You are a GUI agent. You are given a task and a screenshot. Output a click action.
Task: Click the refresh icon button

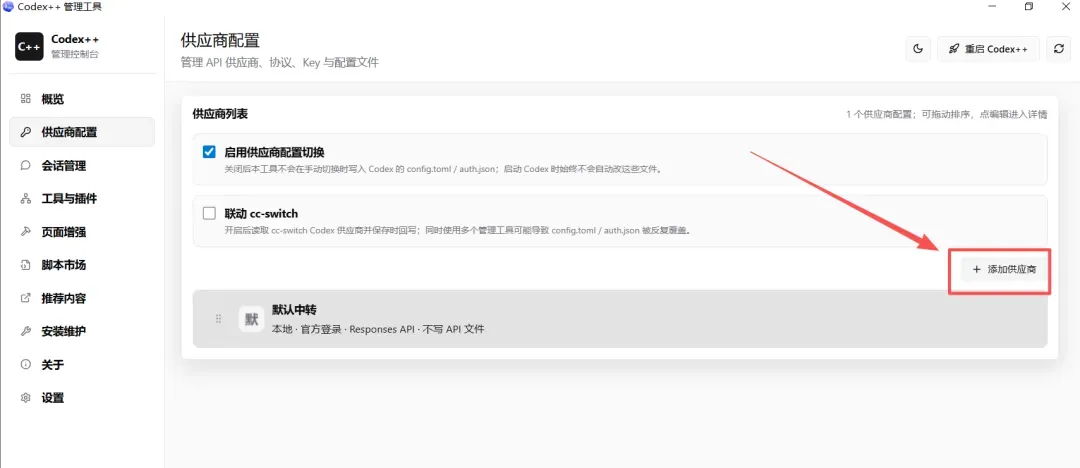coord(1059,49)
